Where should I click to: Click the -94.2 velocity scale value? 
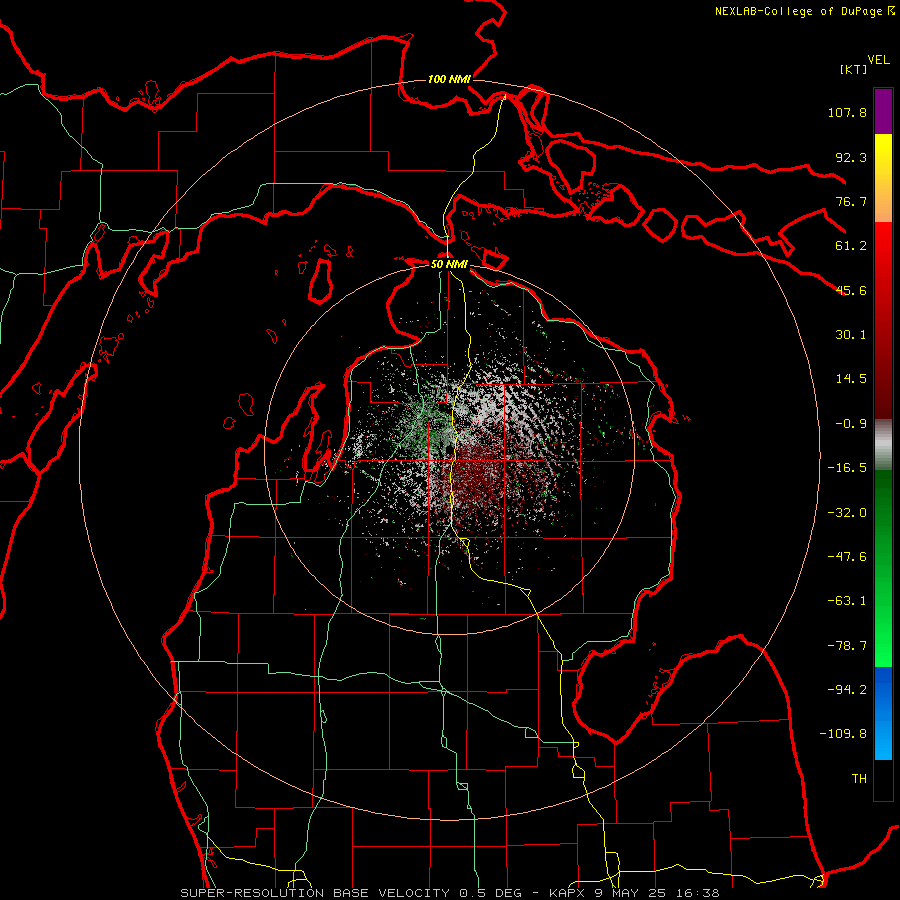(847, 690)
